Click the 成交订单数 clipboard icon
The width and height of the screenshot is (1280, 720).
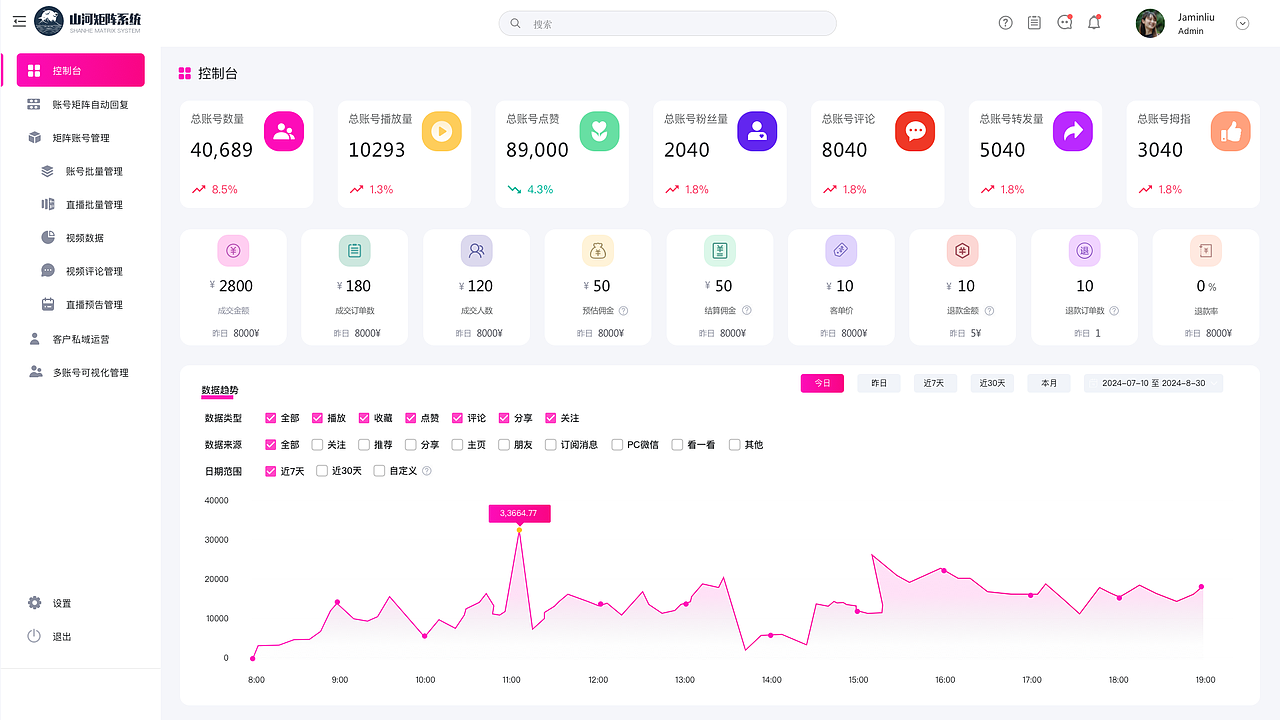pyautogui.click(x=354, y=251)
